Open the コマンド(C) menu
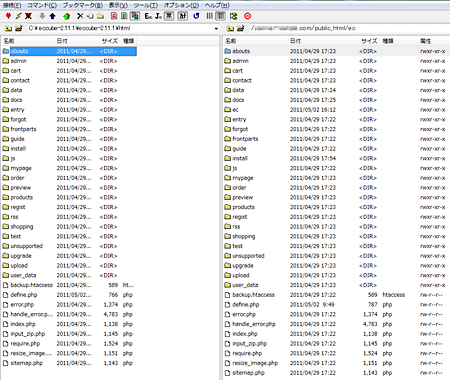 [42, 5]
